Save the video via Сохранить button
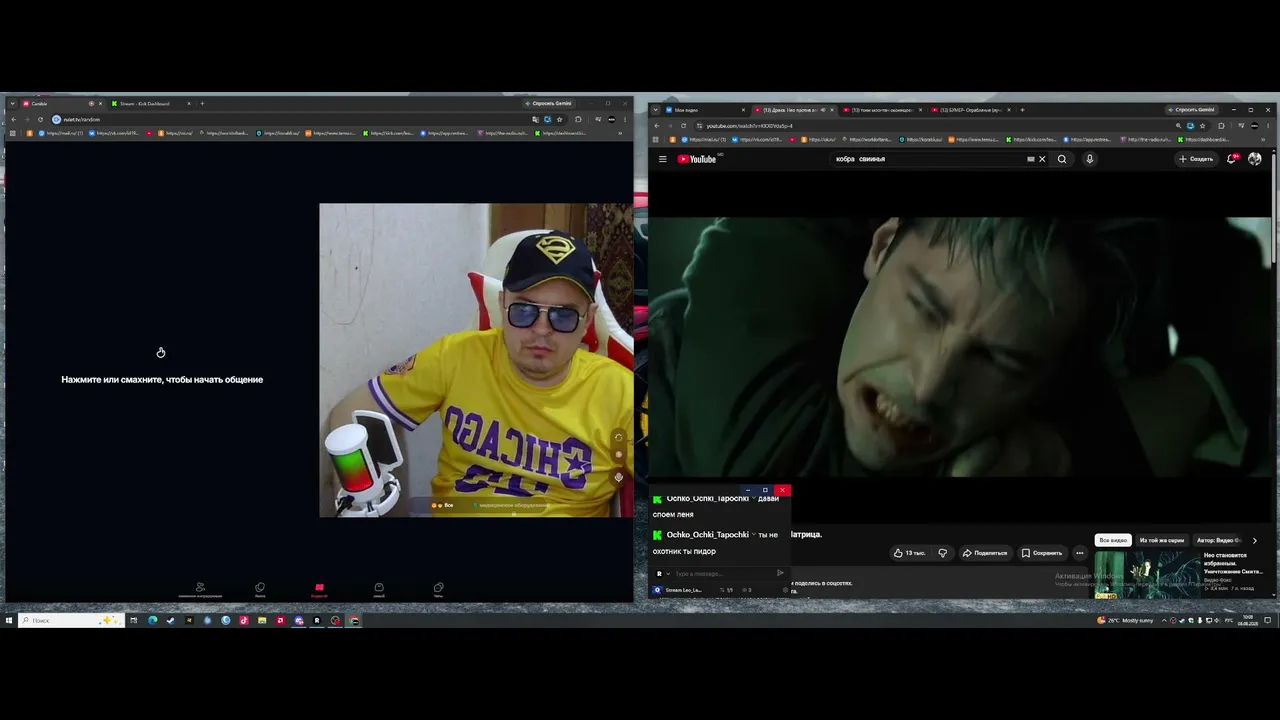 pyautogui.click(x=1042, y=553)
